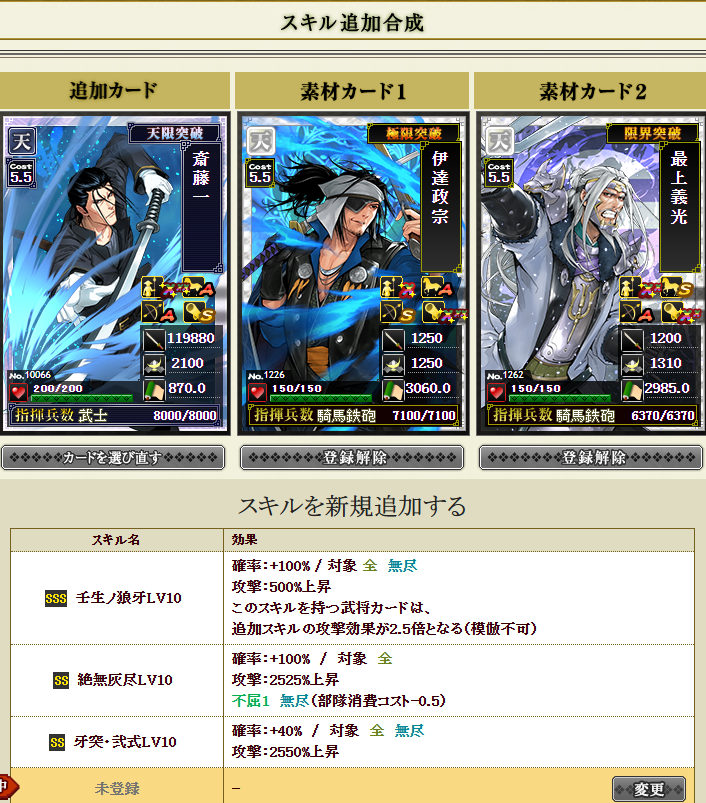Click the カードを選び直す button
The image size is (706, 803).
point(113,457)
